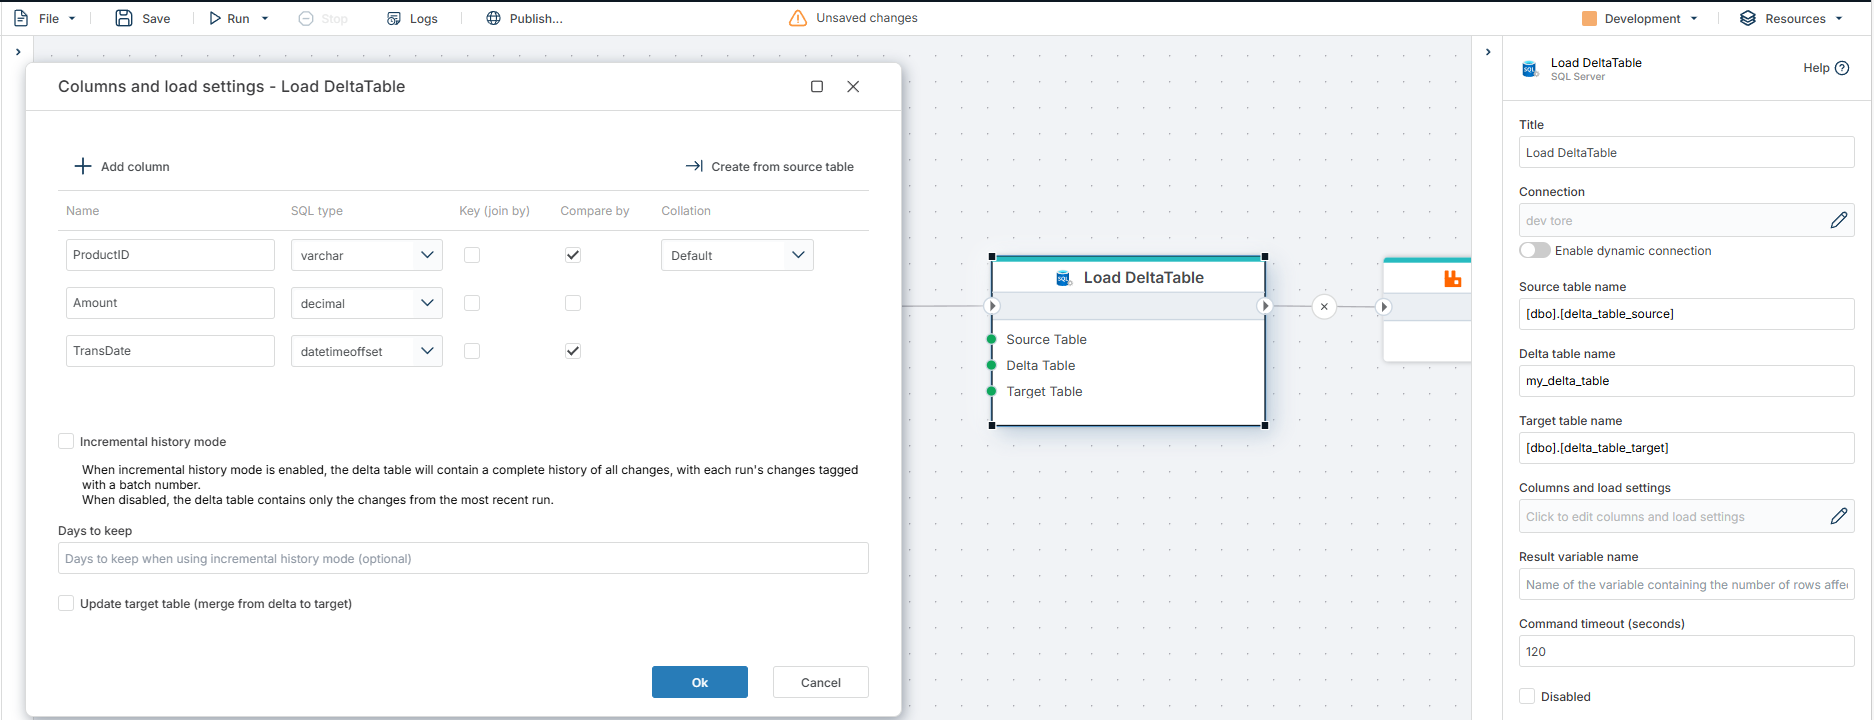The image size is (1874, 720).
Task: Open the Logs panel
Action: tap(412, 18)
